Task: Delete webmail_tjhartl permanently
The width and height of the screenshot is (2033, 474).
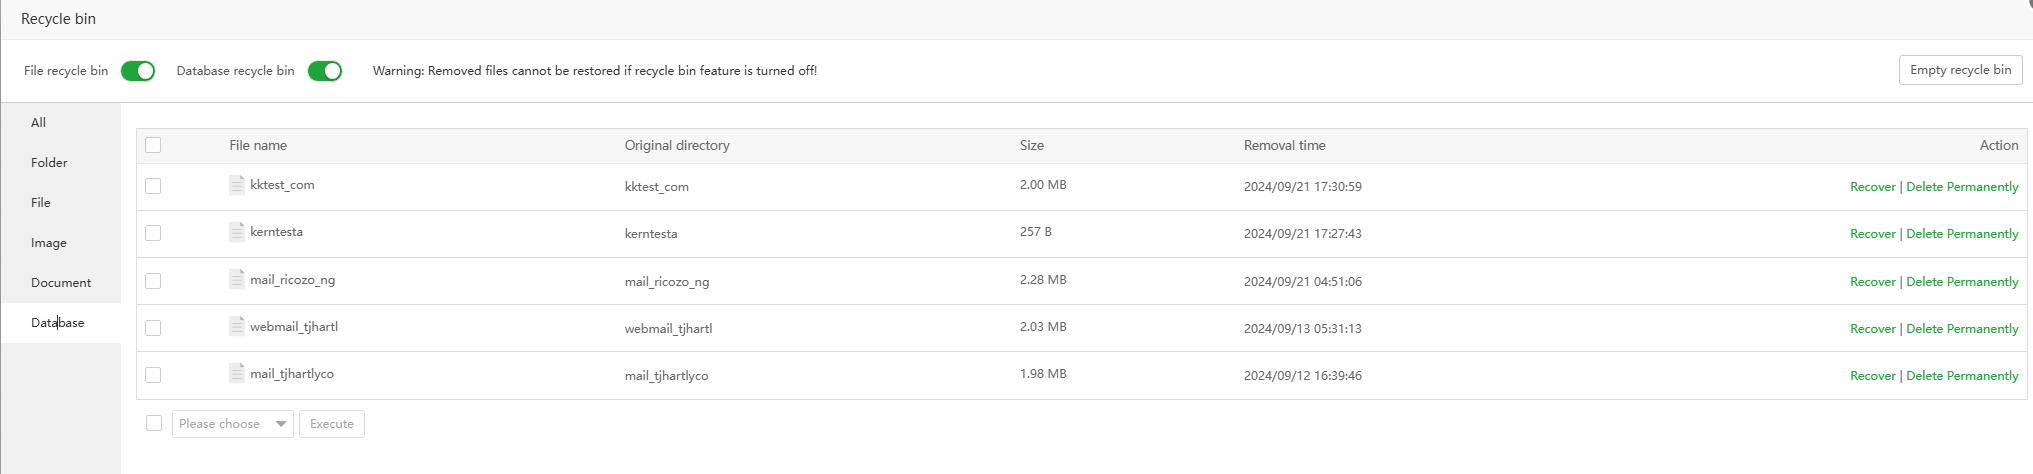Action: (1962, 329)
